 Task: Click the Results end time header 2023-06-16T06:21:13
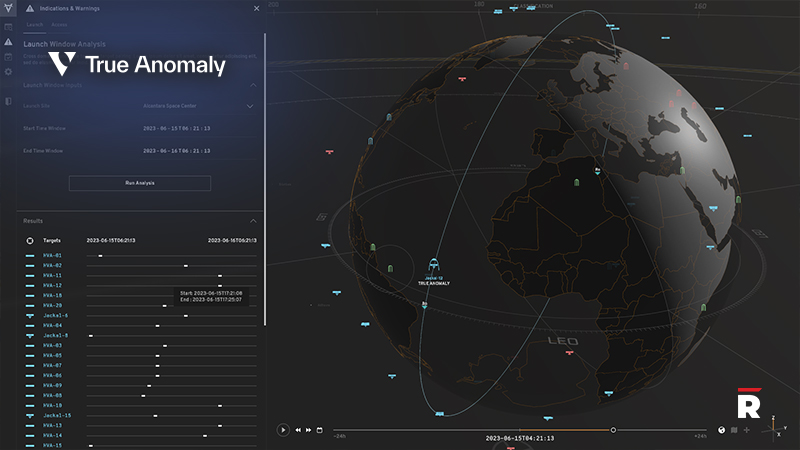click(232, 240)
